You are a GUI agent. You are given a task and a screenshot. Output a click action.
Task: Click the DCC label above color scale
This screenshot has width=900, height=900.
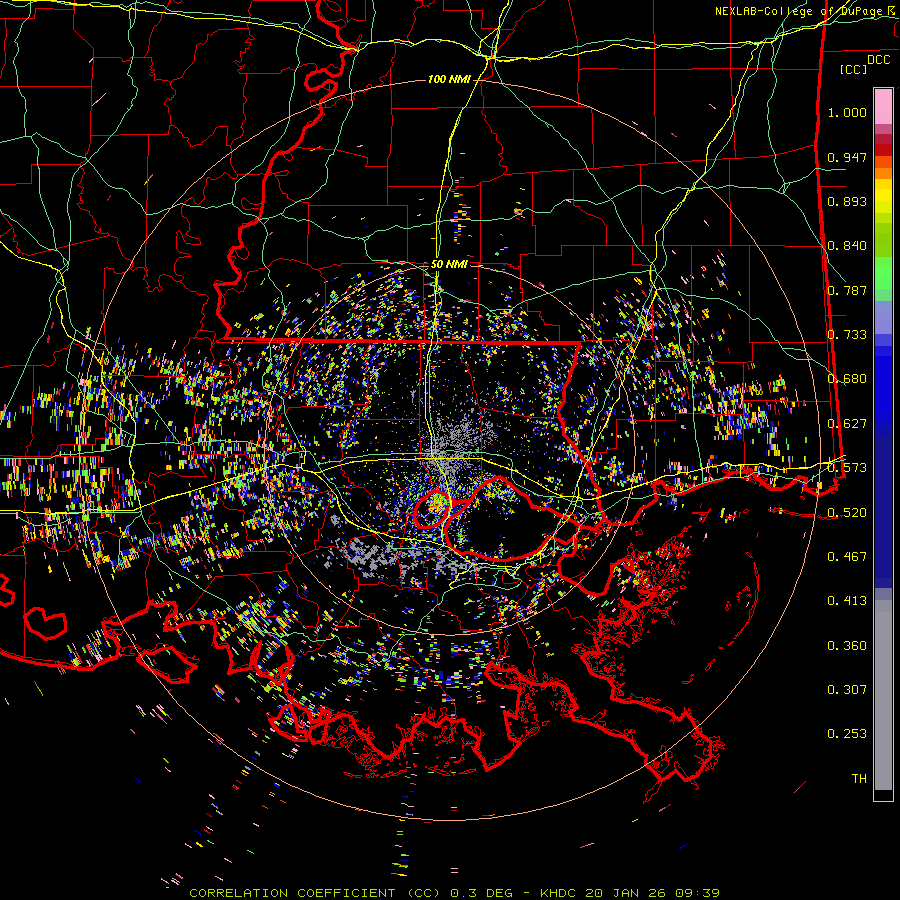click(878, 60)
